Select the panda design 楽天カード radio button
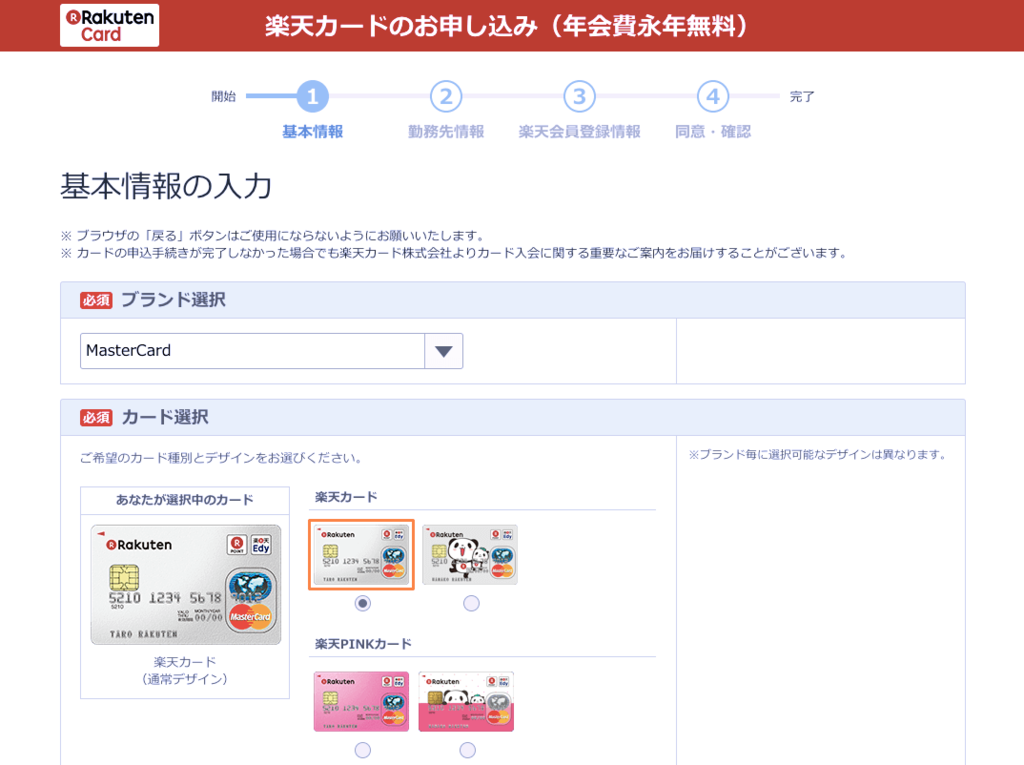This screenshot has width=1024, height=765. click(471, 603)
